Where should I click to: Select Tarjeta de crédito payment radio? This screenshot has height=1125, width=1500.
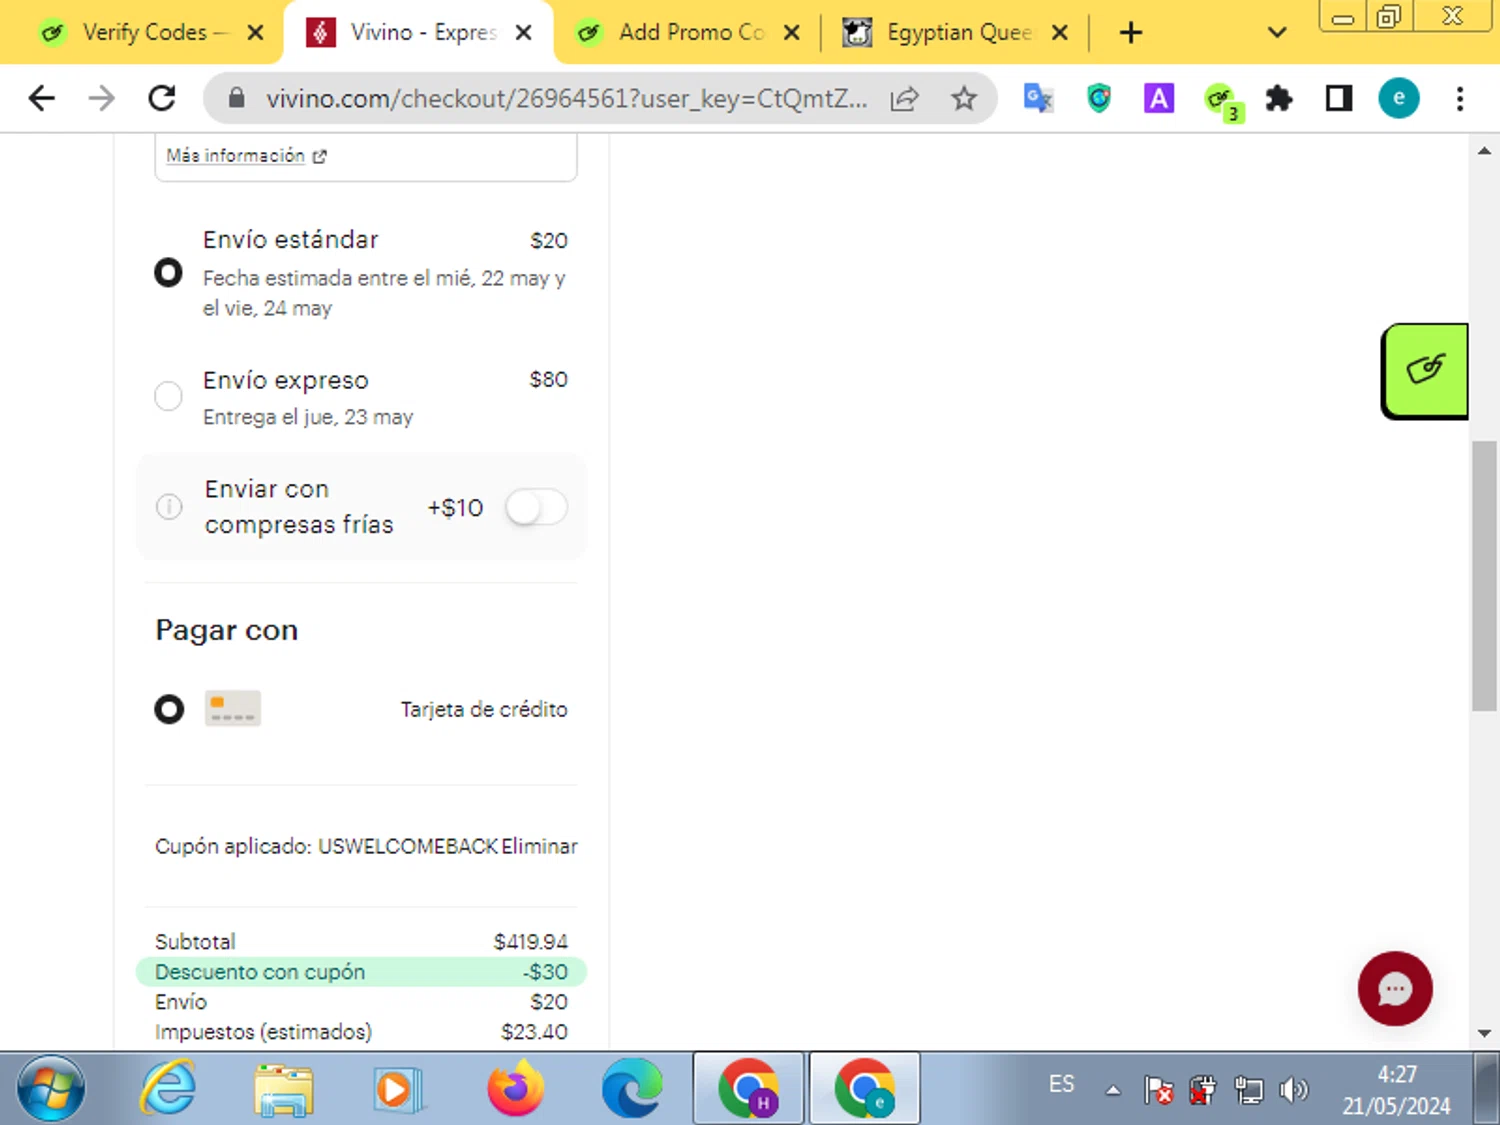pos(169,709)
